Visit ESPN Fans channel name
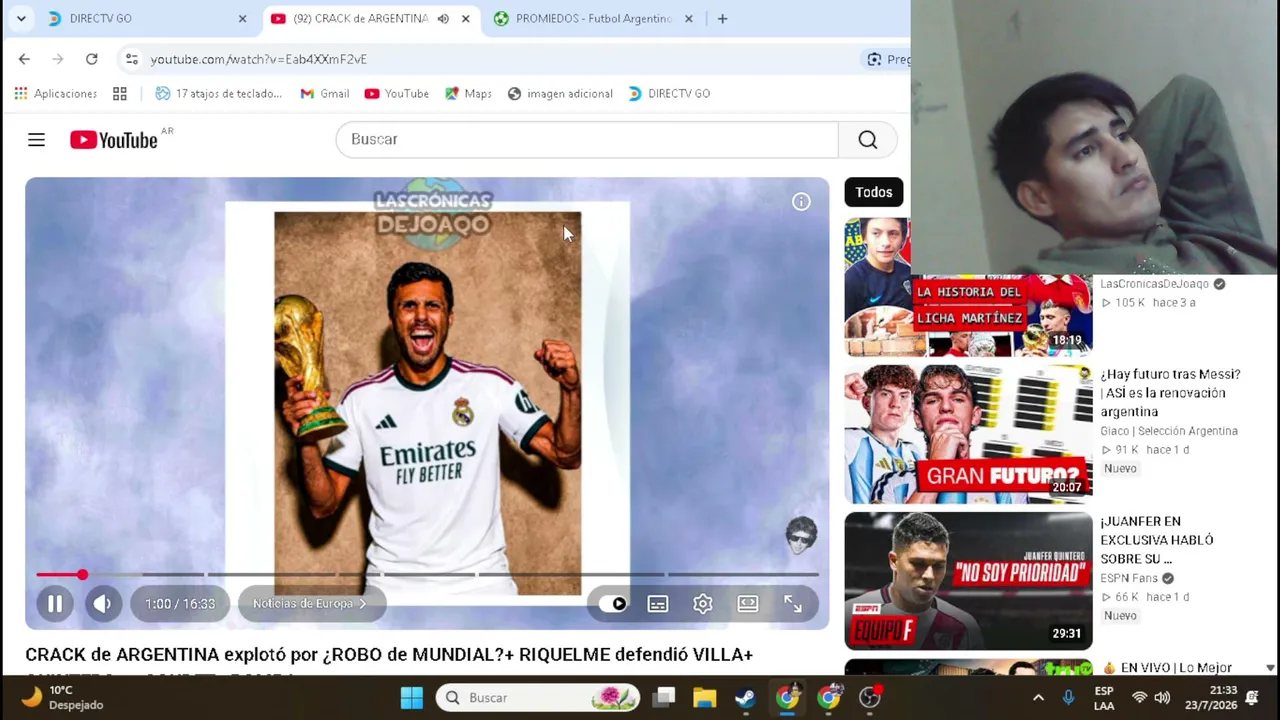 tap(1129, 578)
